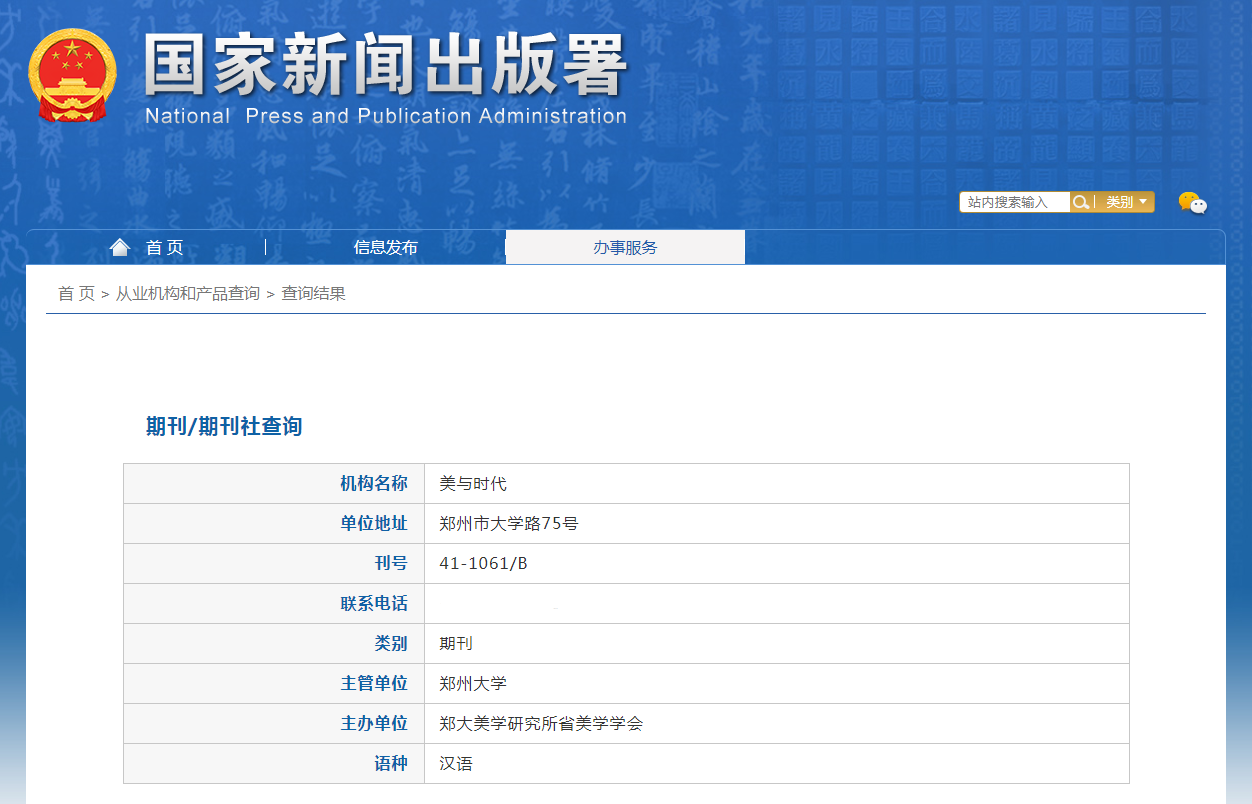Click the national emblem logo
Image resolution: width=1252 pixels, height=804 pixels.
72,76
